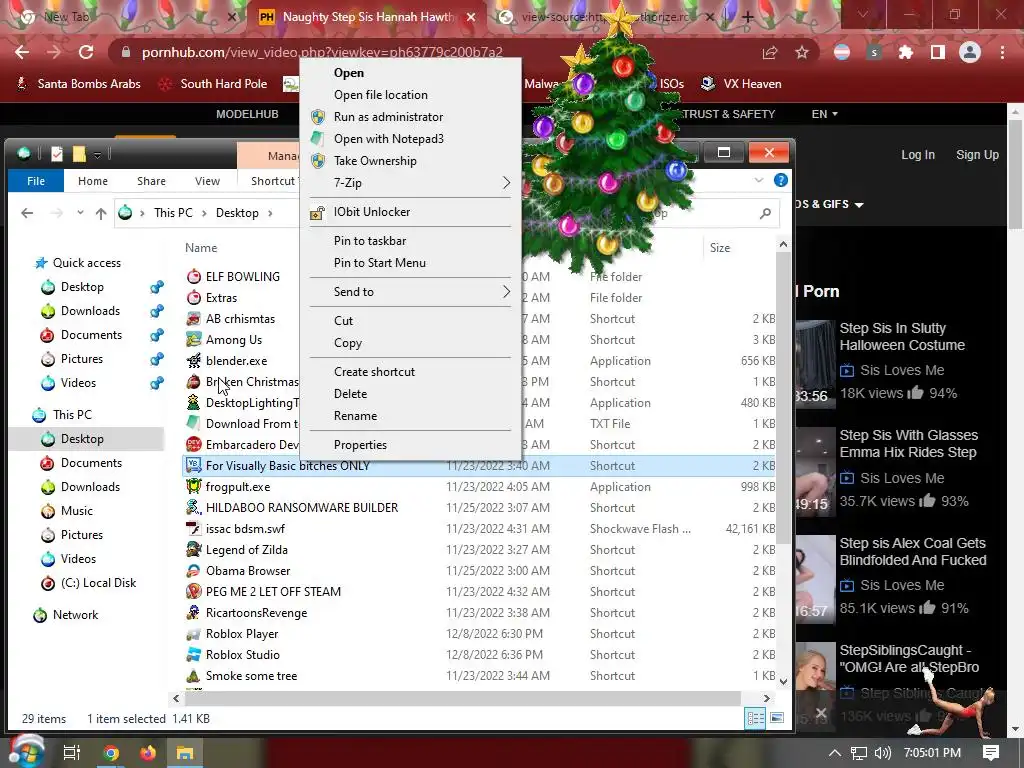Open the network icon in system tray
Viewport: 1024px width, 768px height.
click(x=859, y=753)
